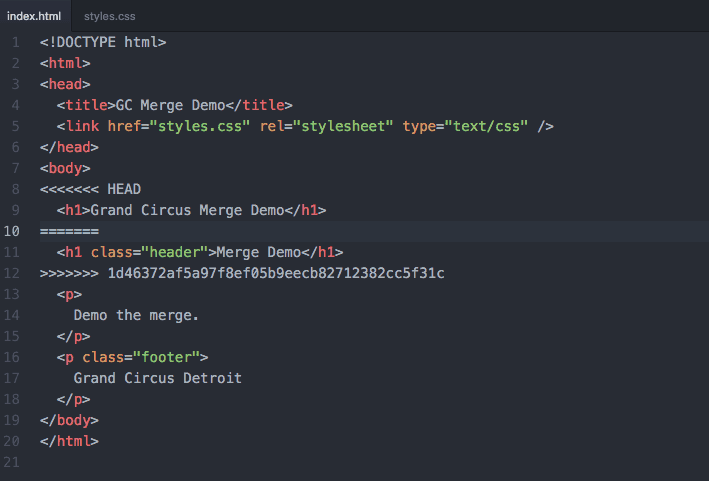Click the "Grand Circus Detroit" text
This screenshot has height=481, width=709.
click(157, 378)
